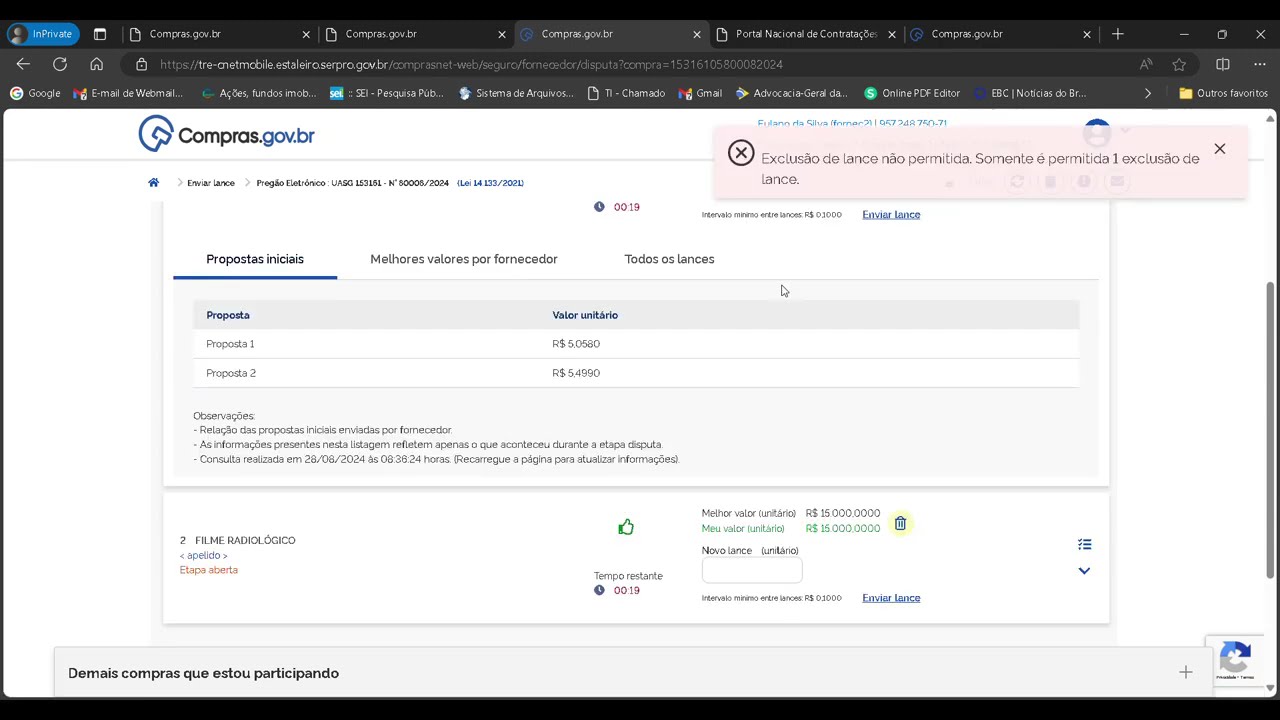This screenshot has width=1280, height=720.
Task: Click 'Enviar lance' link for item 2
Action: 891,598
